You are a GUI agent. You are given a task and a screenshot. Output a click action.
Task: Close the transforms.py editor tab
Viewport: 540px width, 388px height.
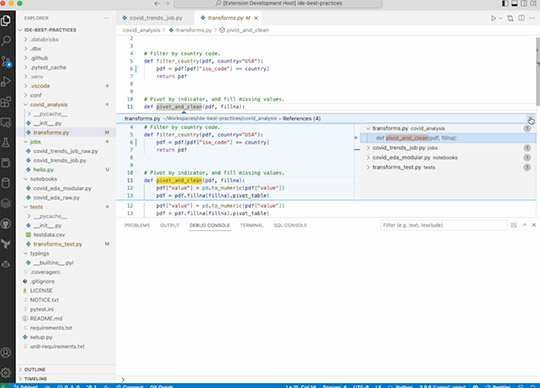tap(256, 18)
